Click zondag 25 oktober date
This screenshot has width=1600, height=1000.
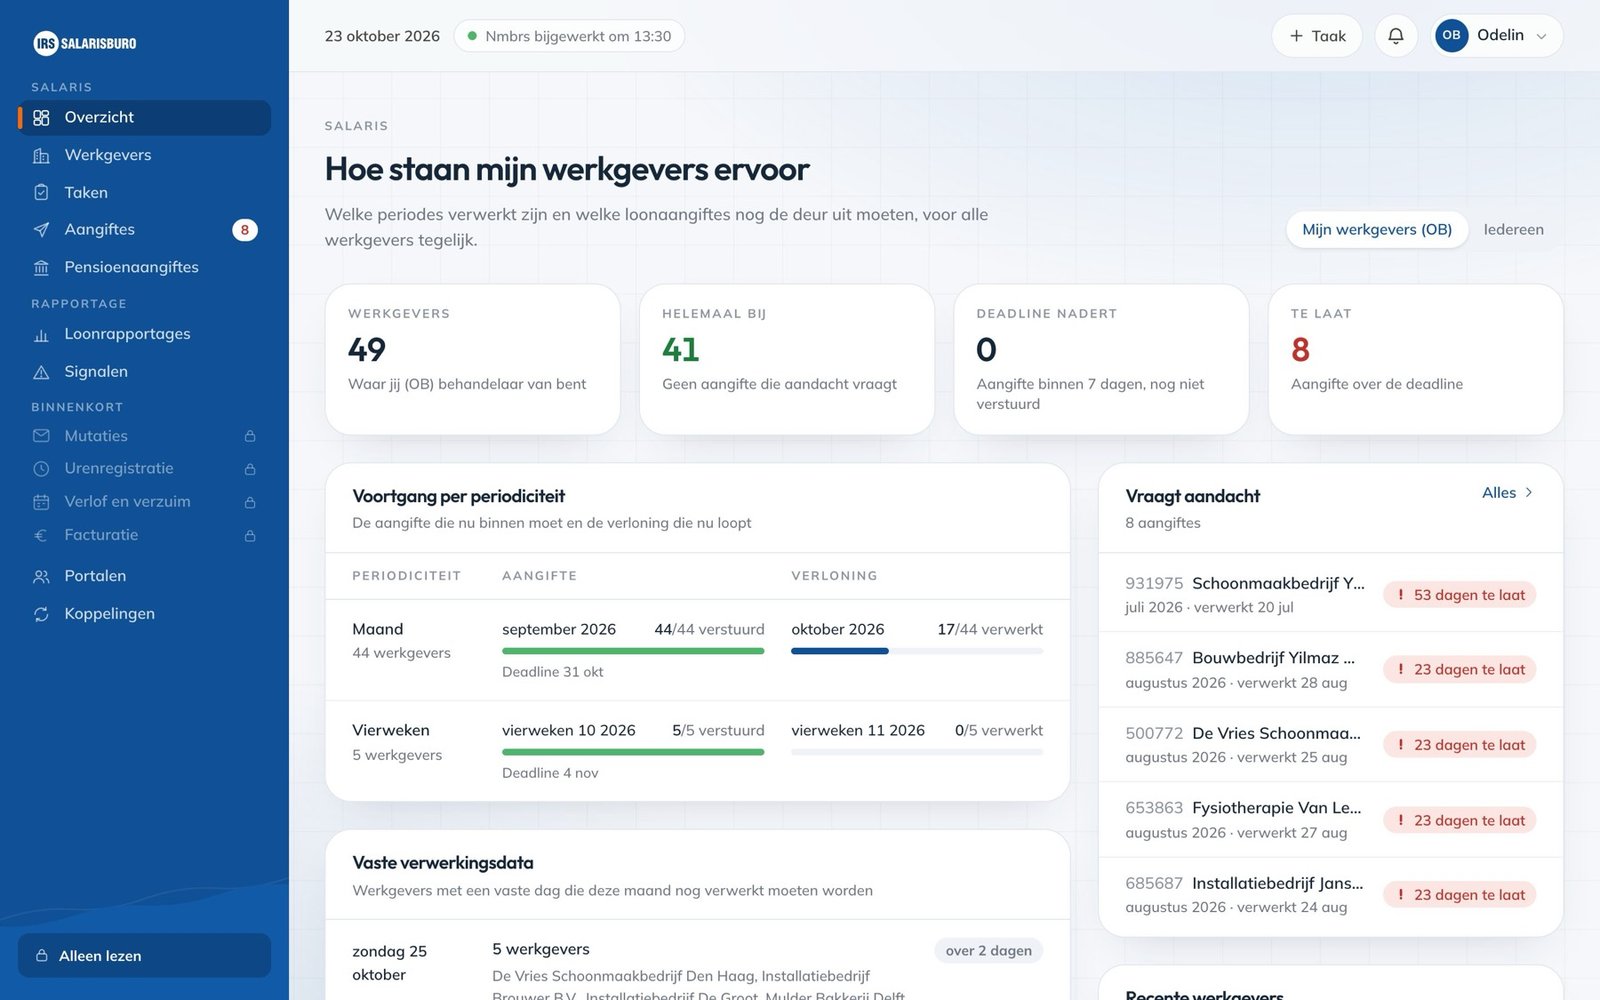(389, 963)
